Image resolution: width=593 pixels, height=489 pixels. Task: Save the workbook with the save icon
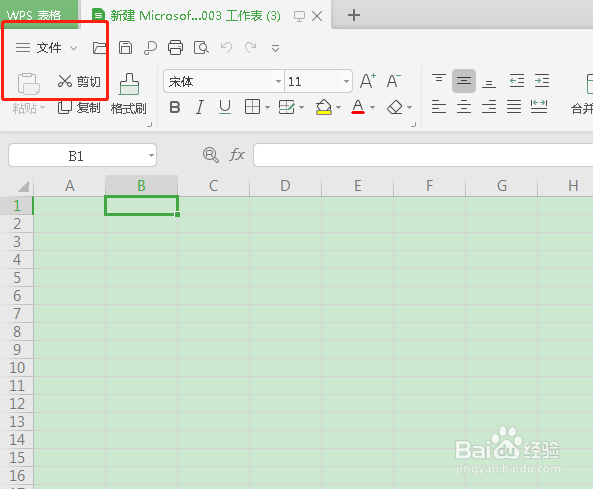coord(125,48)
